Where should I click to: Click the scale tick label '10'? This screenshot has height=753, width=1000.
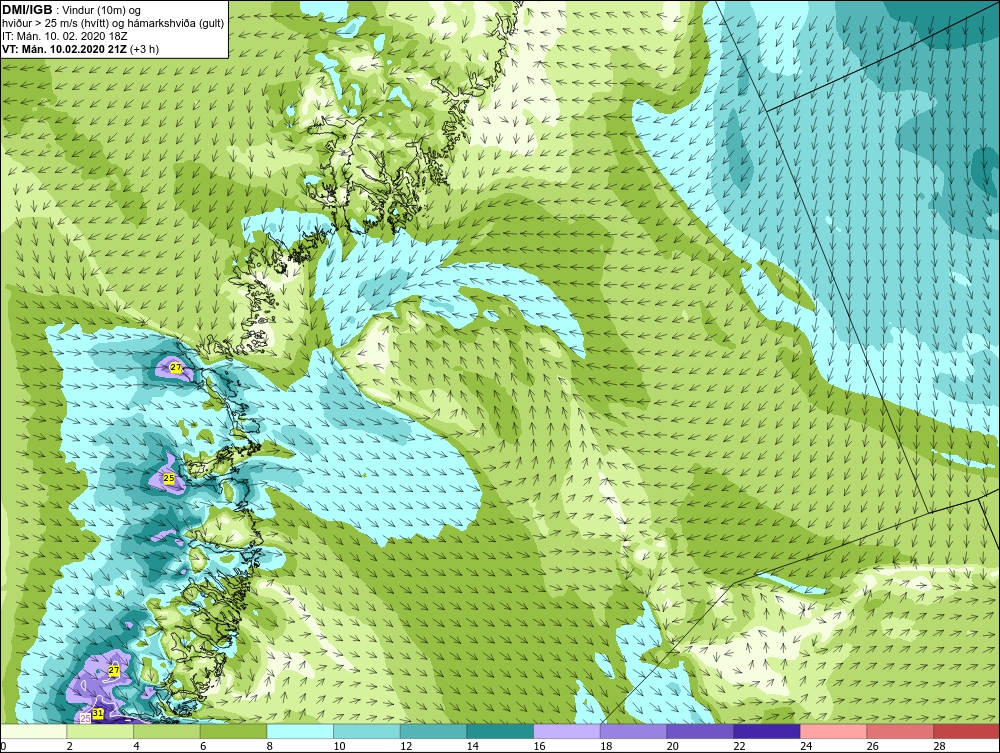(x=339, y=746)
